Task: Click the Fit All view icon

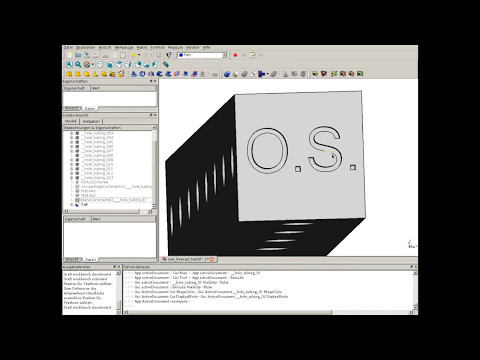Action: [x=69, y=64]
